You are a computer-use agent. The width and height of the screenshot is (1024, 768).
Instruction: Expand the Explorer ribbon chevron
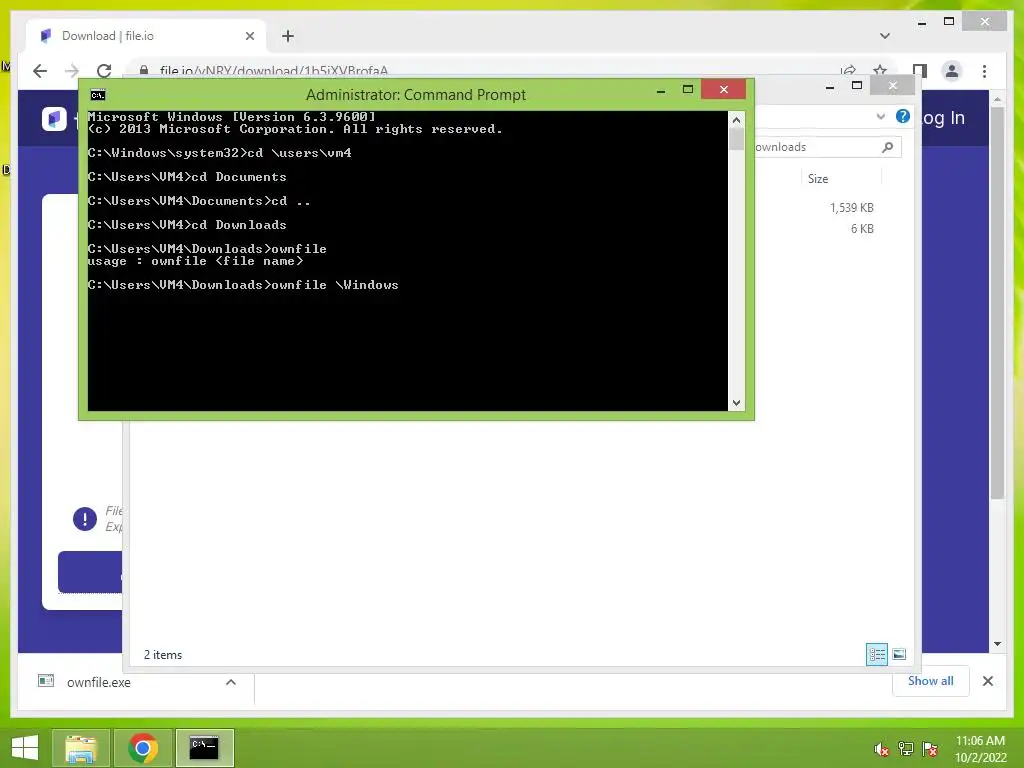point(880,117)
